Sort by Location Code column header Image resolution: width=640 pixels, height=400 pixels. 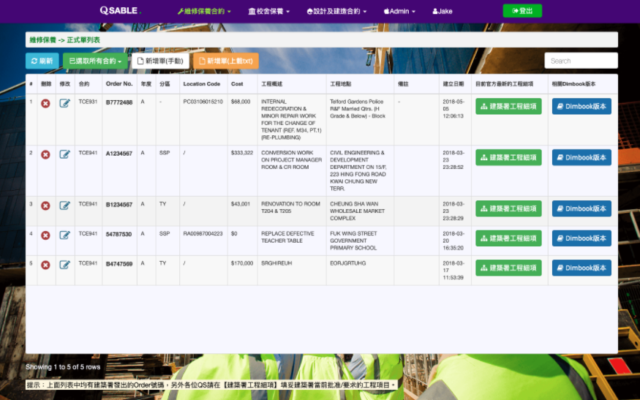tap(202, 84)
